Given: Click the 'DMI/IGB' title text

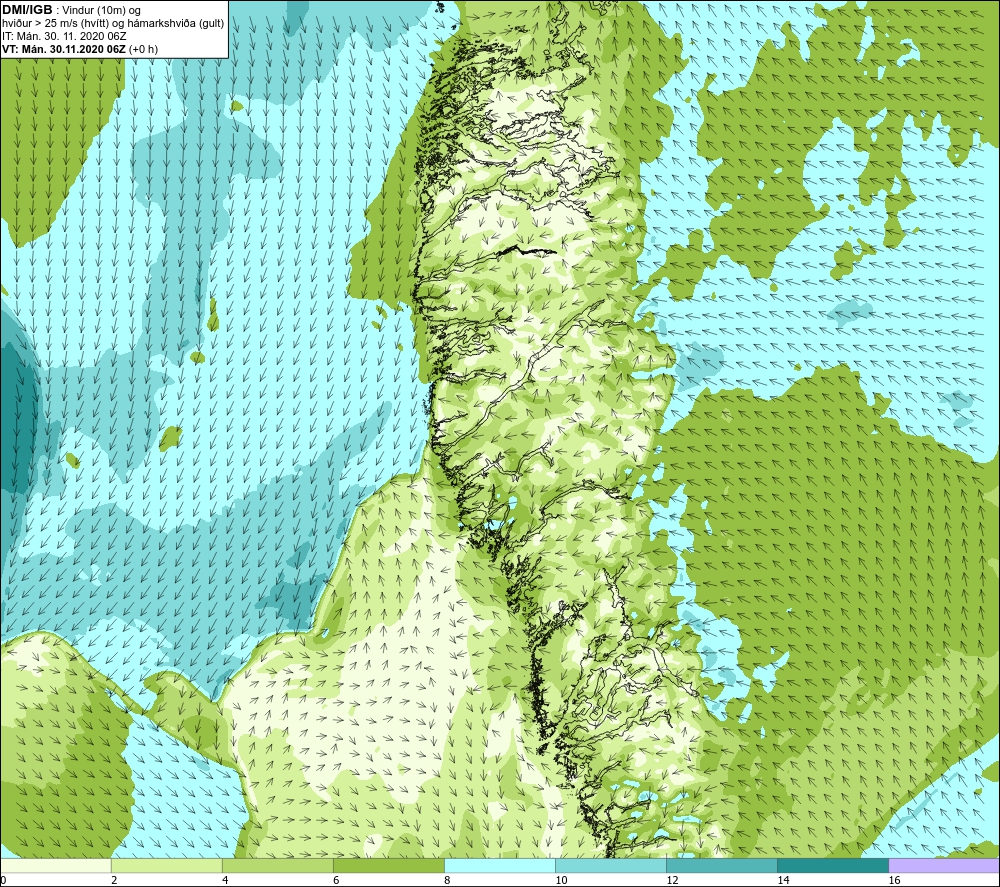Looking at the screenshot, I should 27,10.
